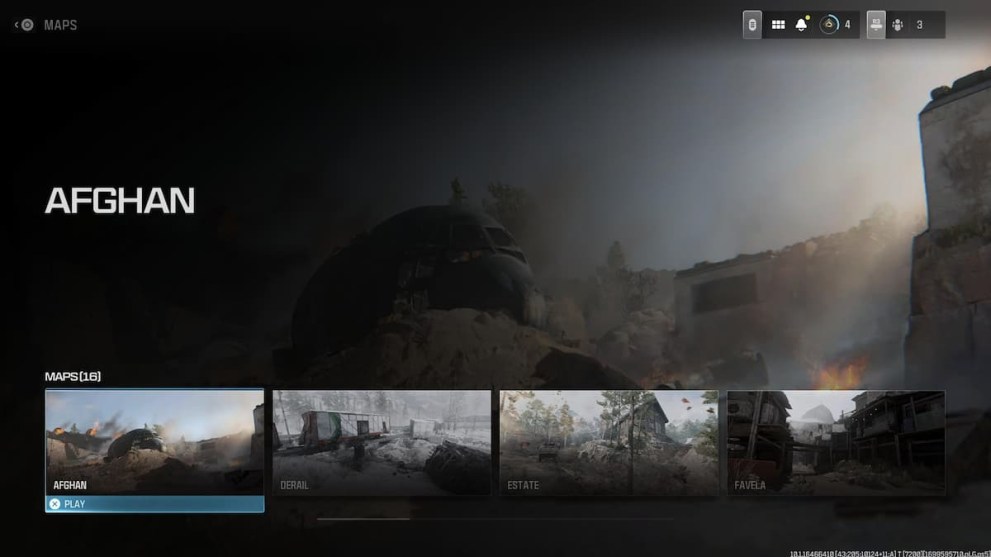Open the notifications bell
This screenshot has height=557, width=991.
click(801, 24)
